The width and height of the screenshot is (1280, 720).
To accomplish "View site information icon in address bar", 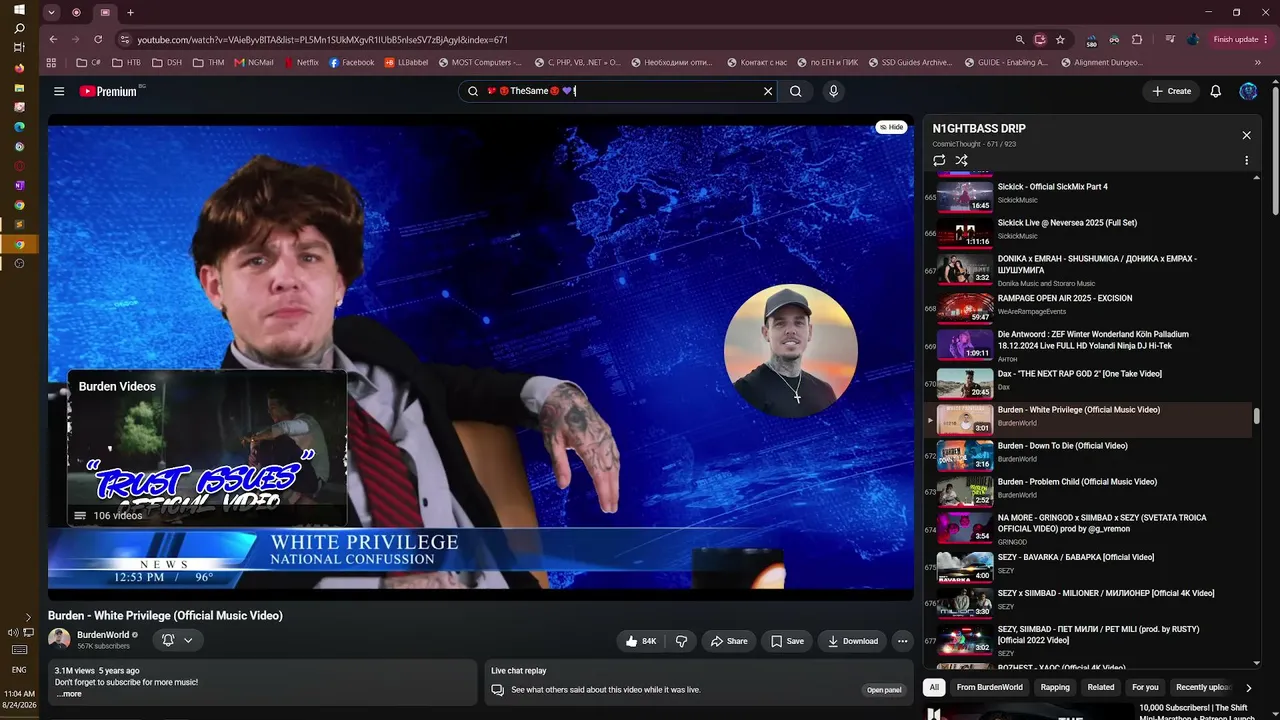I will (125, 39).
